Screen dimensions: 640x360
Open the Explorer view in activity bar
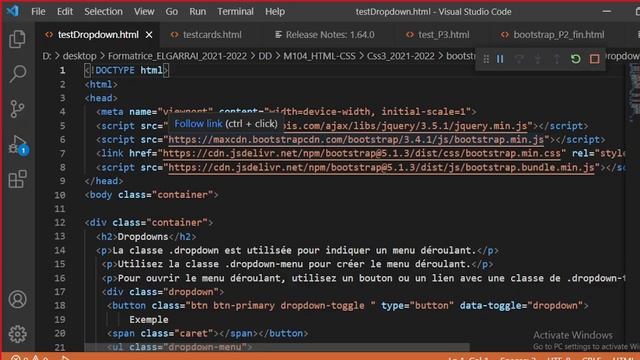point(18,39)
